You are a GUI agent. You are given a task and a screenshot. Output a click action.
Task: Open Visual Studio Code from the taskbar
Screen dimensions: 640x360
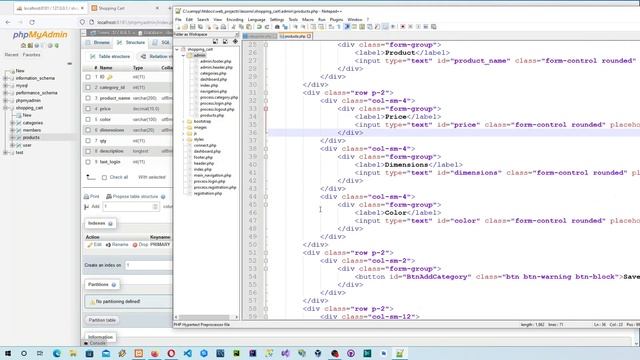coord(187,353)
